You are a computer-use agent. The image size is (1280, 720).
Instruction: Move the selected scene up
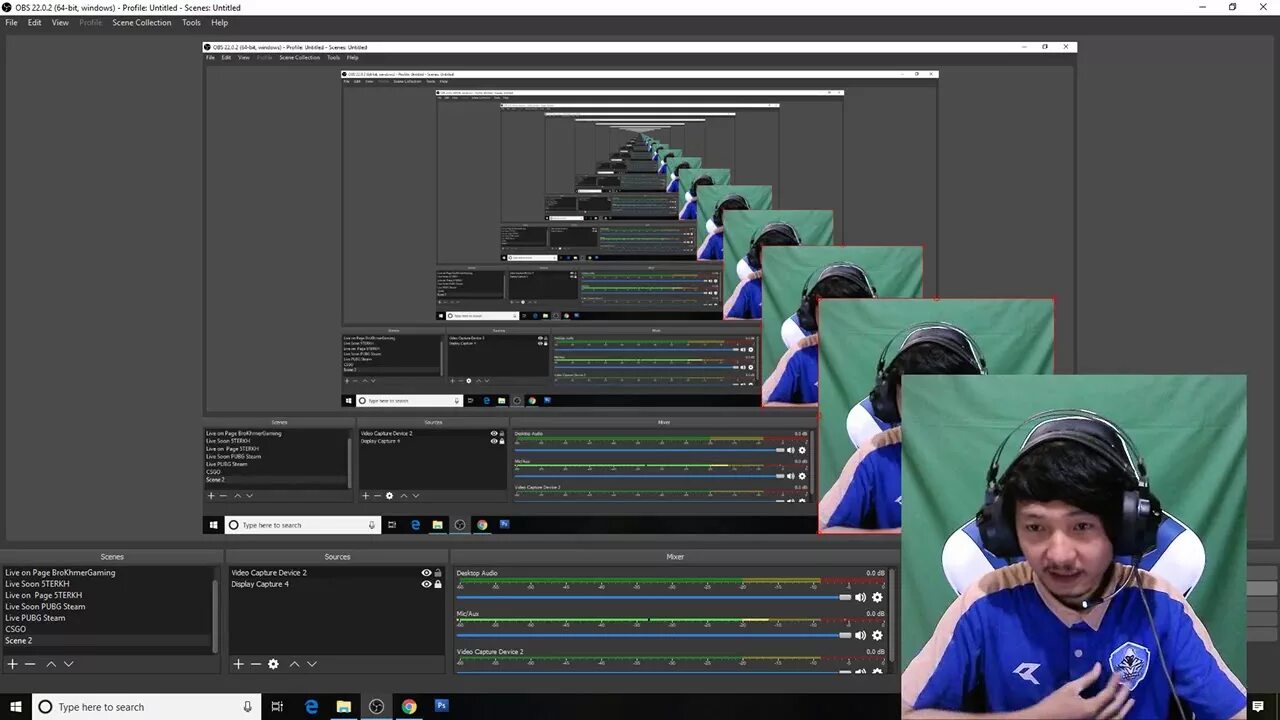[51, 664]
